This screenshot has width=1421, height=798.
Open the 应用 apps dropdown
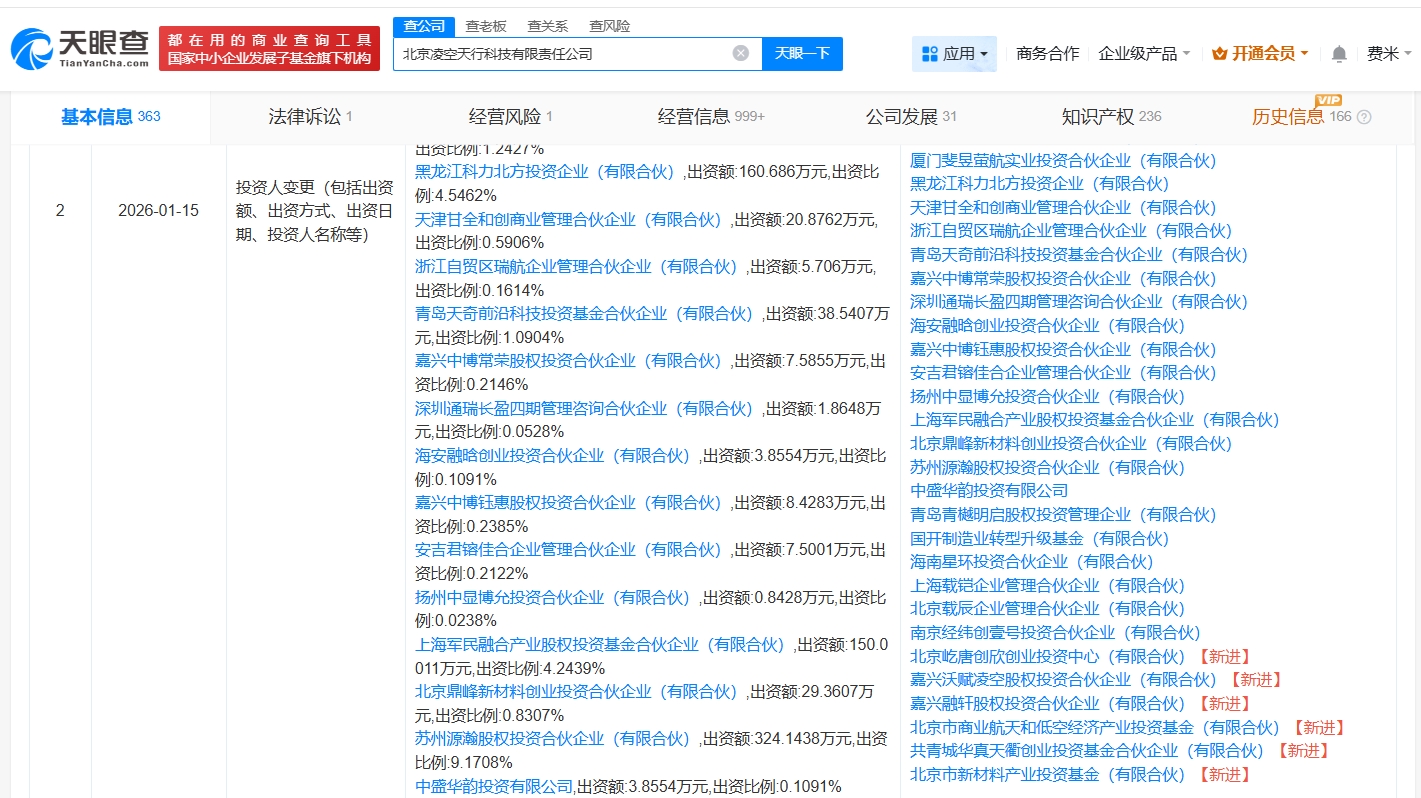[x=954, y=54]
